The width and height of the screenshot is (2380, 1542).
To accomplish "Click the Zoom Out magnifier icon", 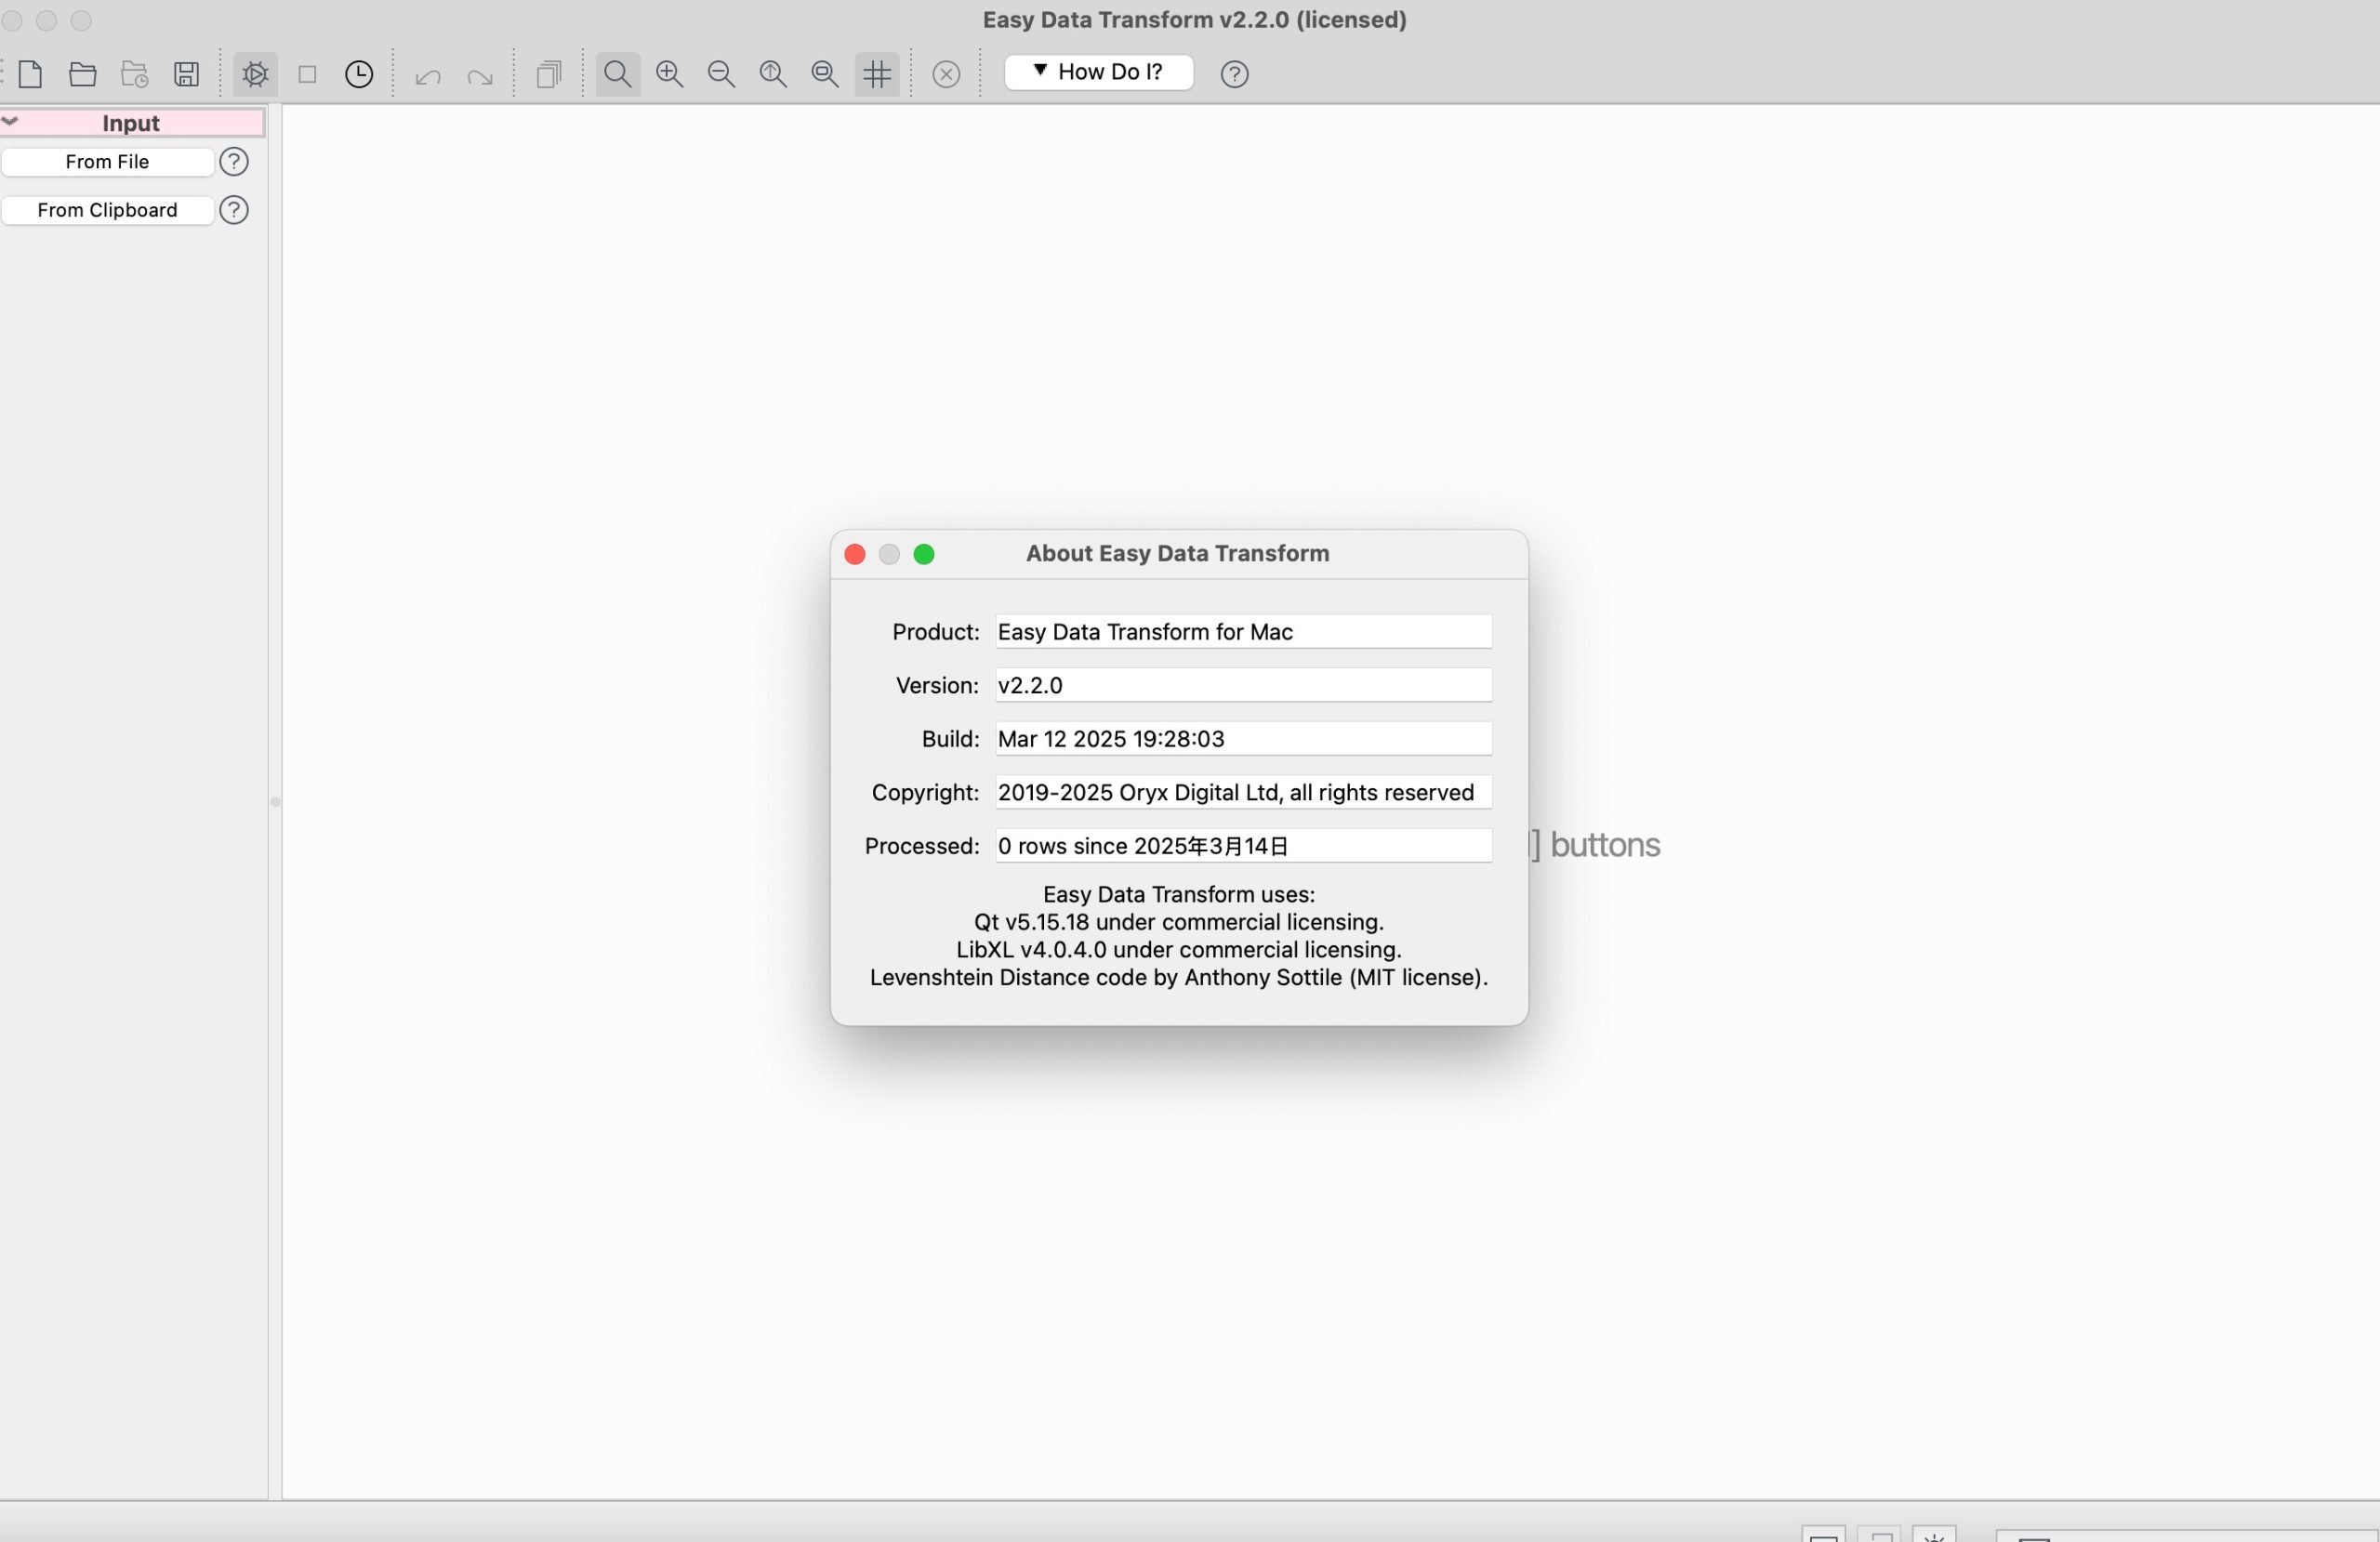I will pos(722,74).
